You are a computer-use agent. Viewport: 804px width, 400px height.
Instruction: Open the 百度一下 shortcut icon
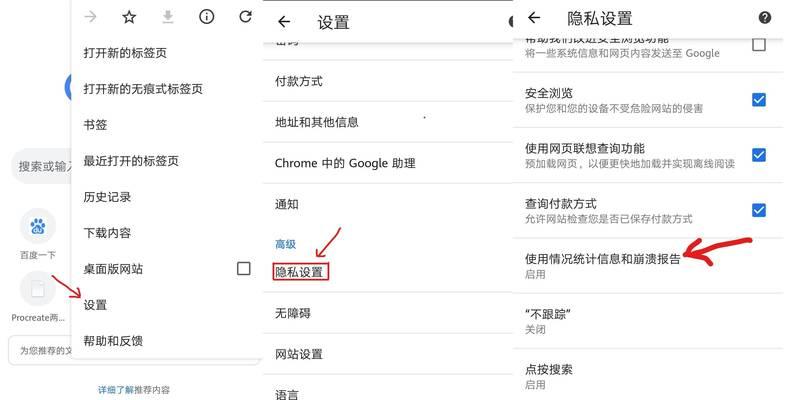point(37,226)
